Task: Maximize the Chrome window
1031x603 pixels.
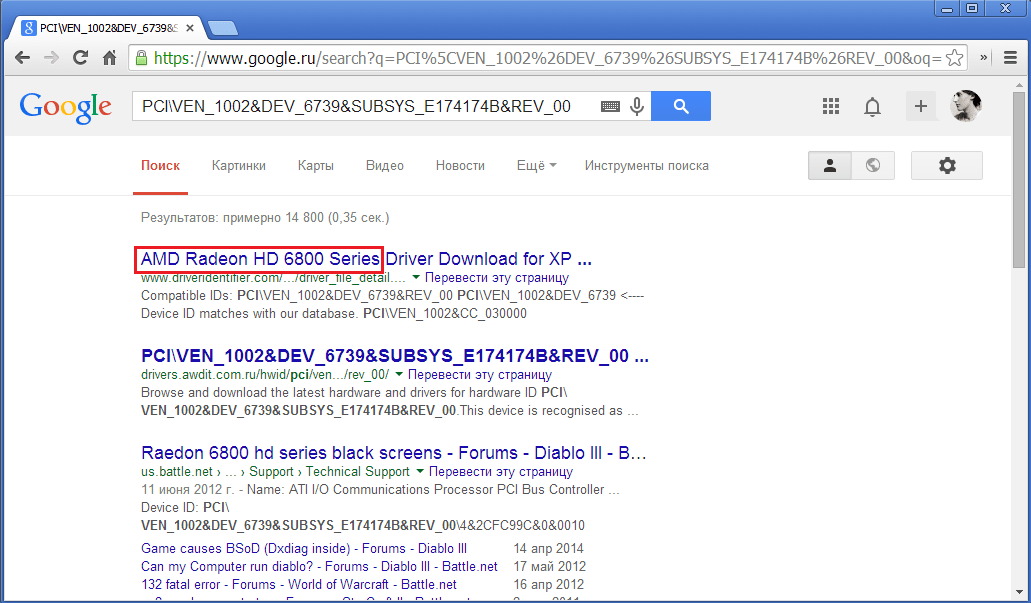Action: point(972,9)
